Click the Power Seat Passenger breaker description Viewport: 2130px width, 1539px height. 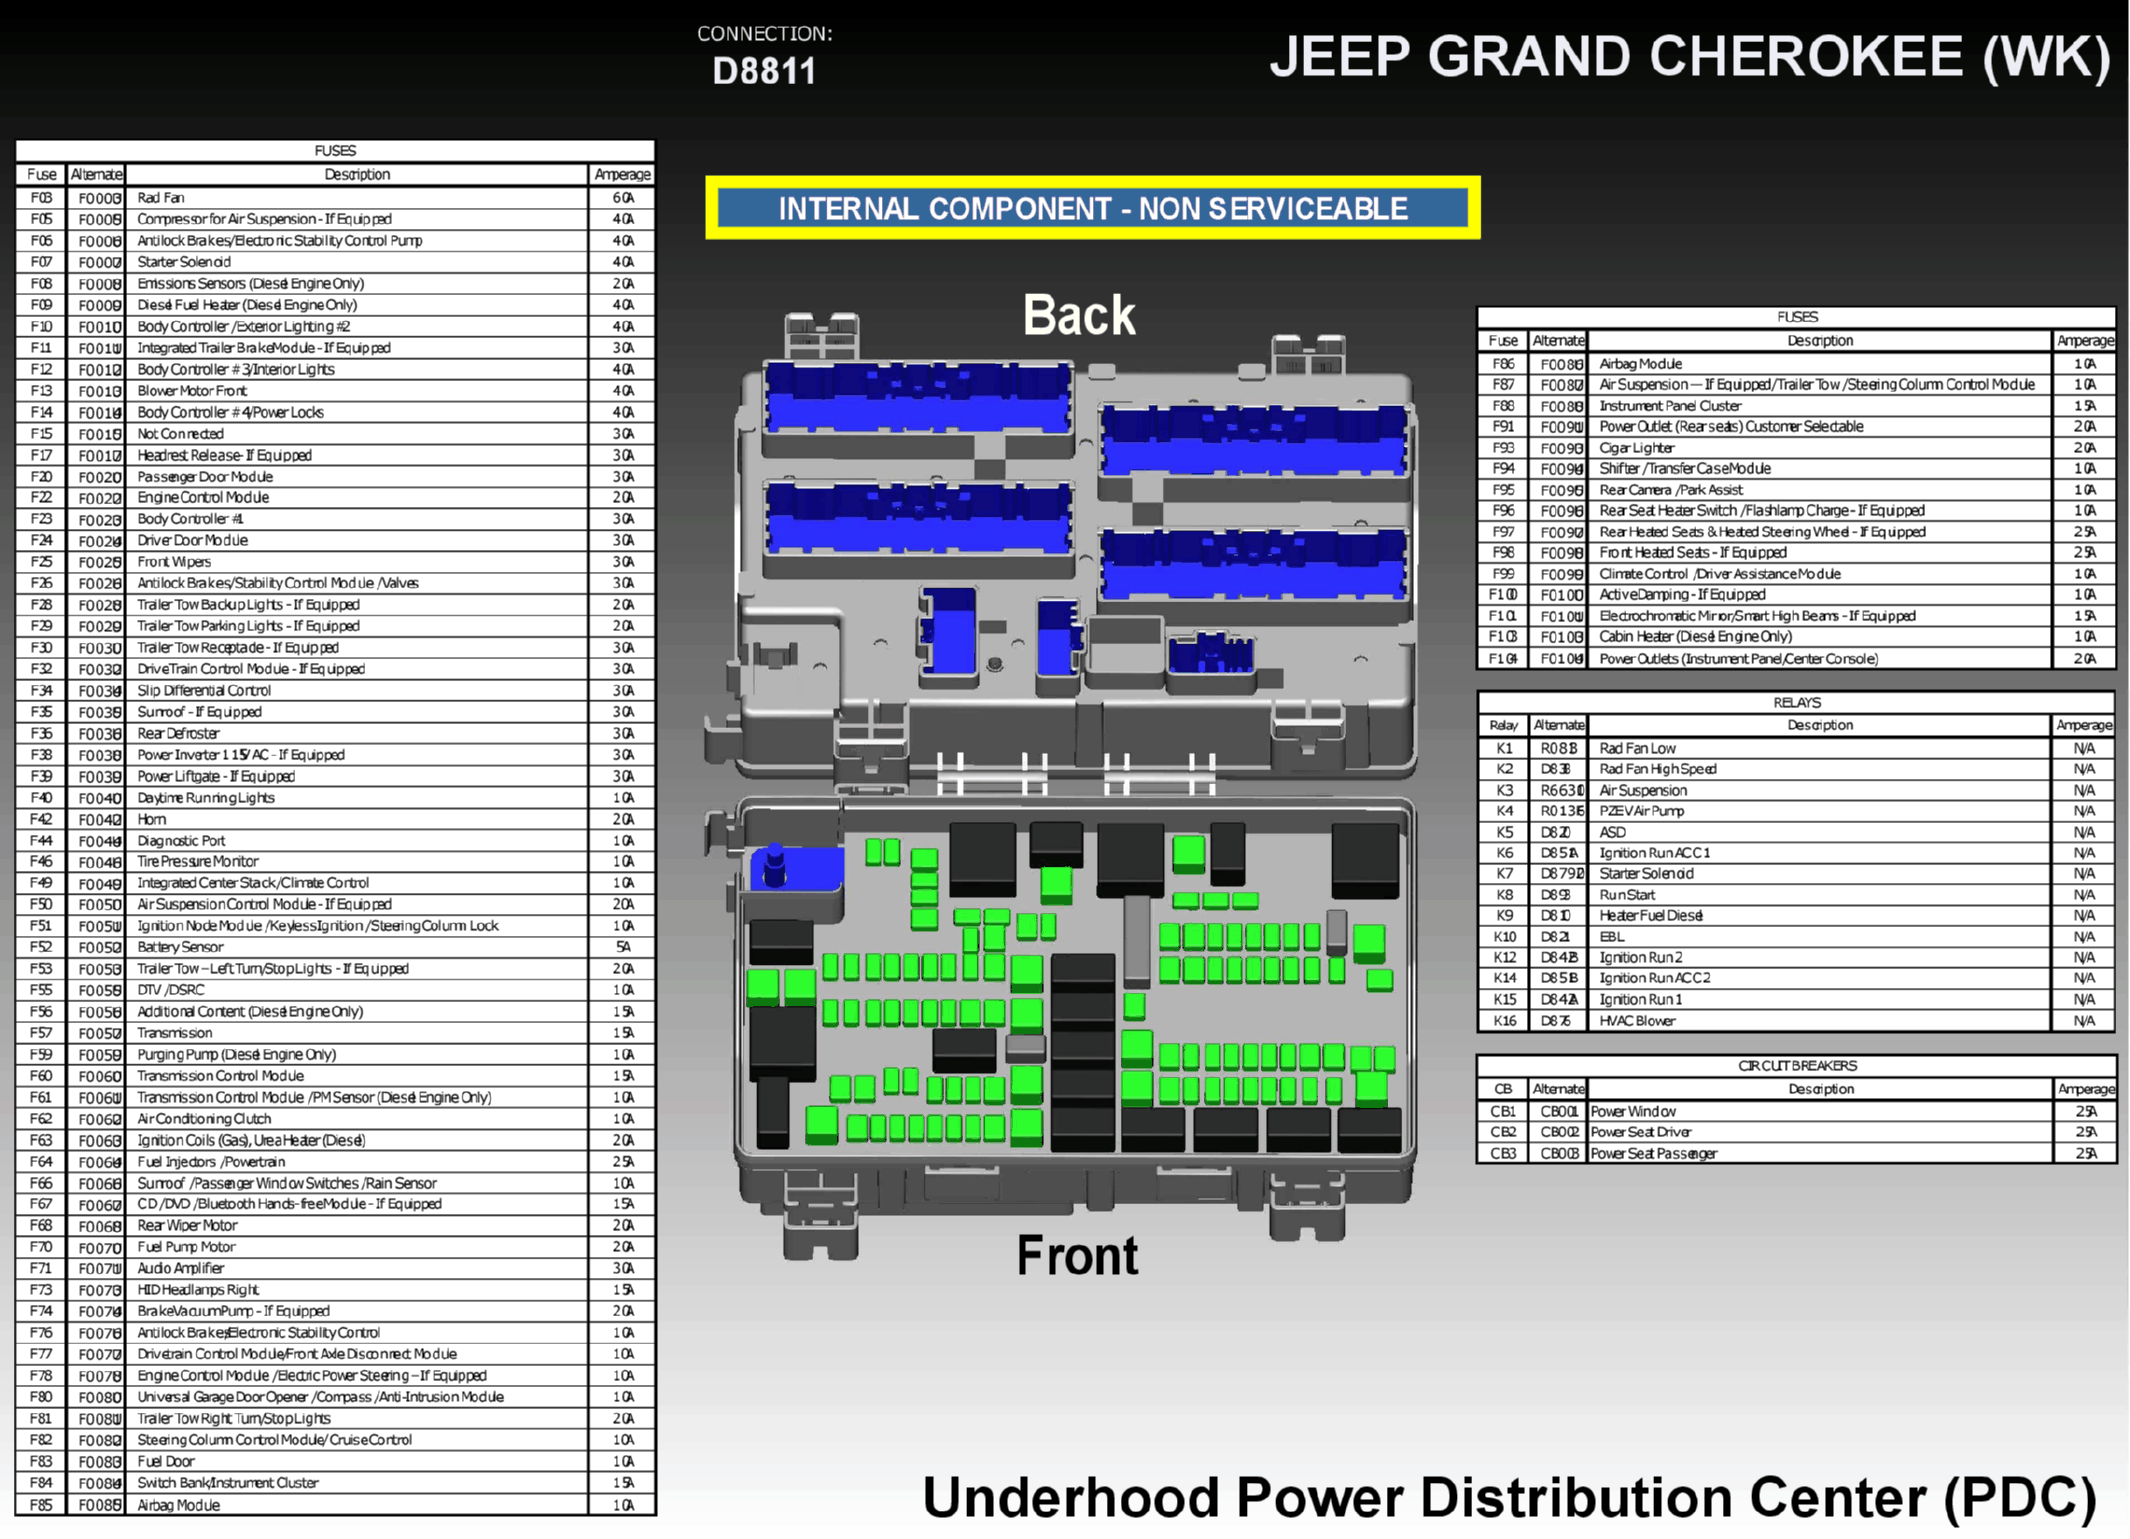coord(1653,1154)
